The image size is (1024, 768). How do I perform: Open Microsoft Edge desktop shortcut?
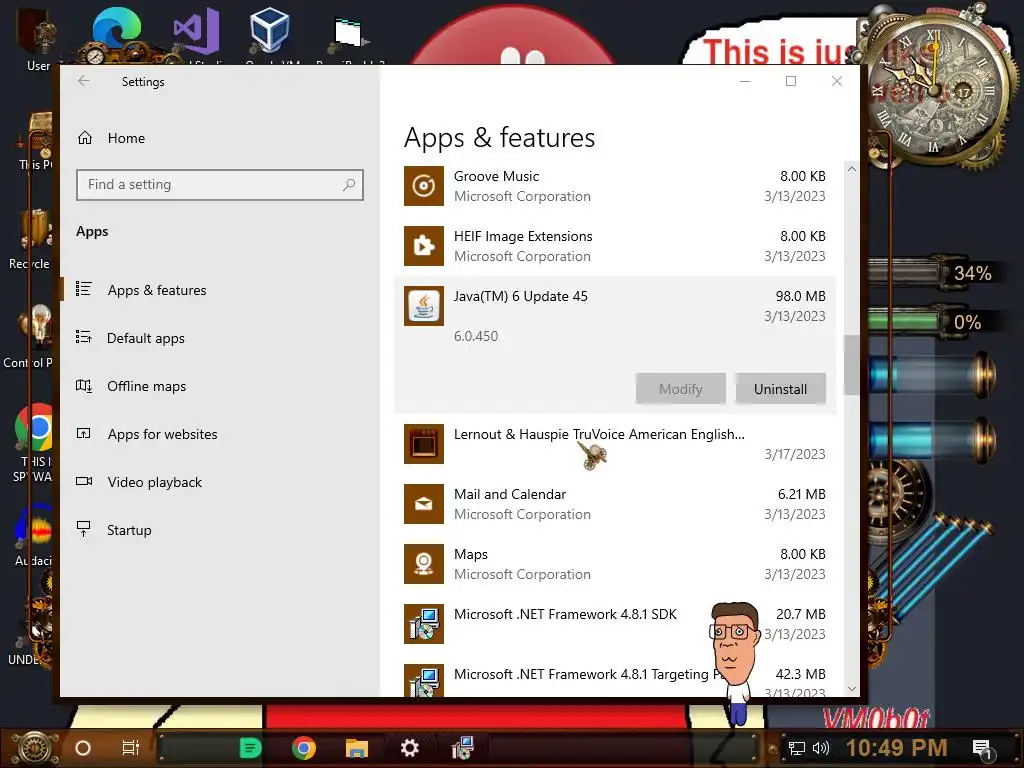116,33
